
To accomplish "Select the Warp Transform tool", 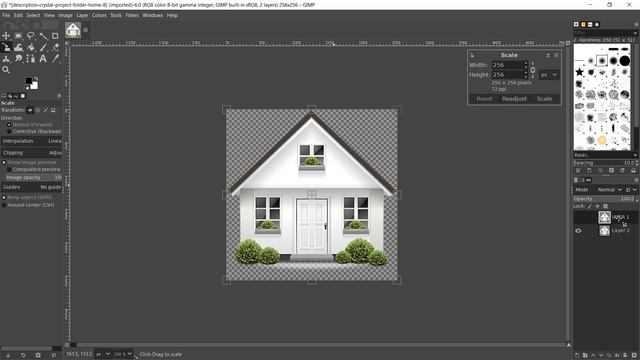I will (x=18, y=47).
